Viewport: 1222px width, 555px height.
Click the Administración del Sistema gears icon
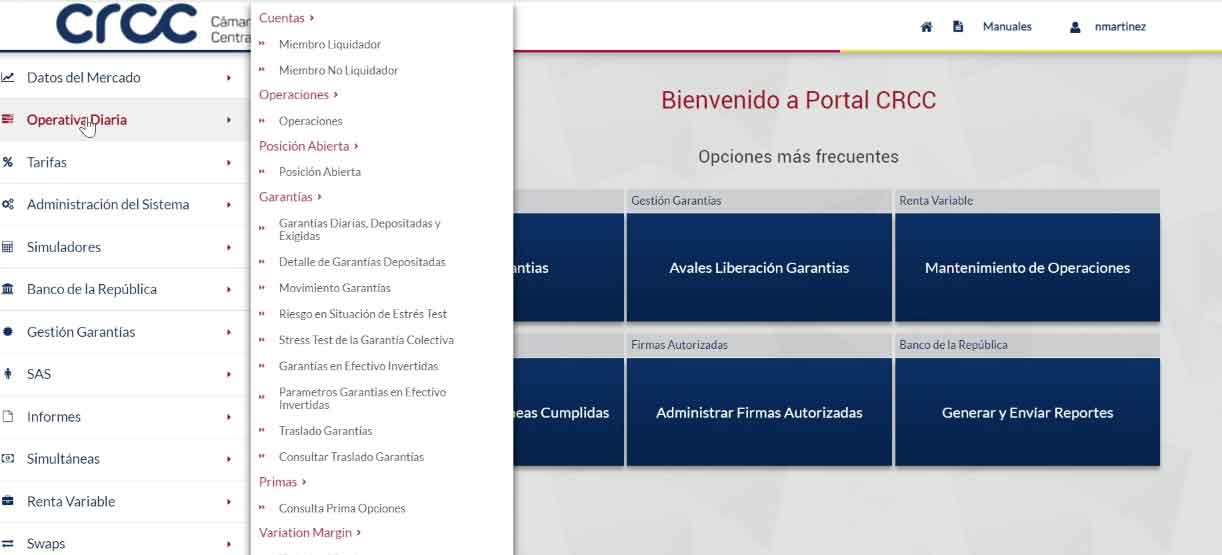coord(7,204)
